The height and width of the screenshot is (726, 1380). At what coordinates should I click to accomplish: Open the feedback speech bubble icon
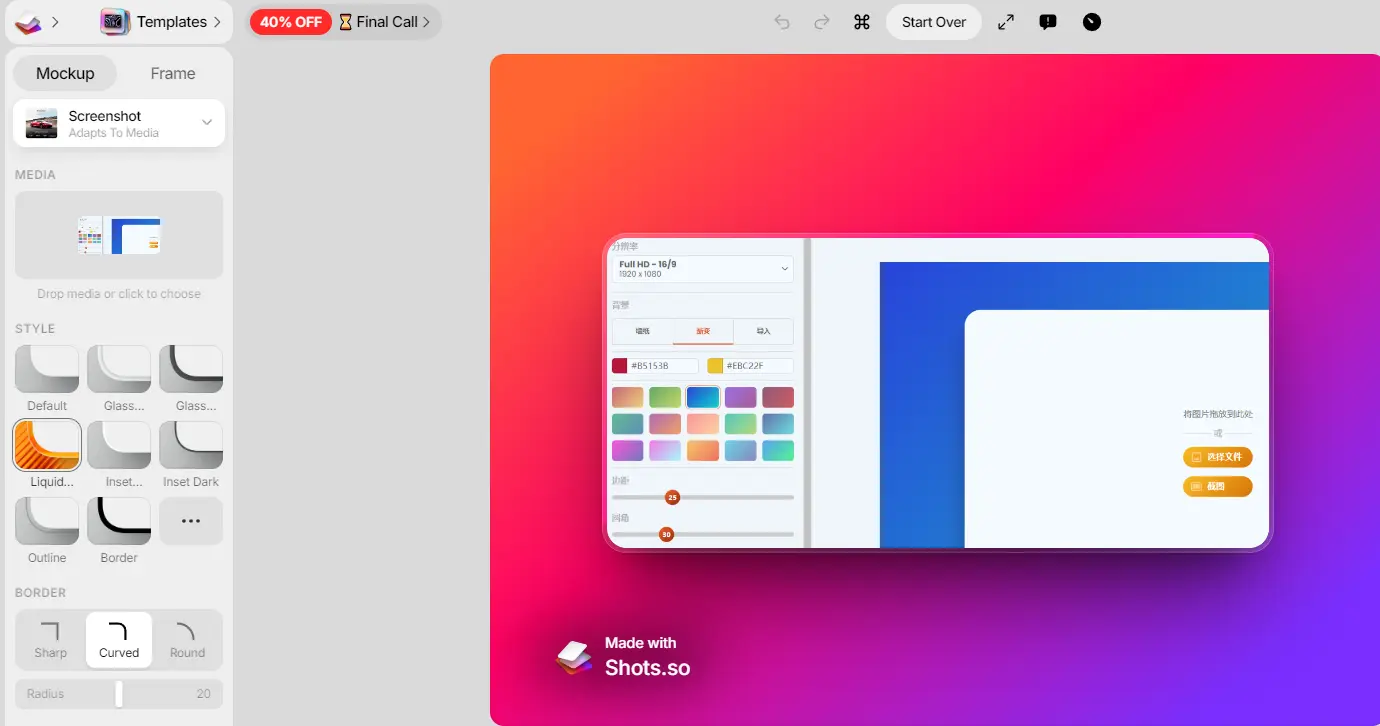pyautogui.click(x=1048, y=22)
